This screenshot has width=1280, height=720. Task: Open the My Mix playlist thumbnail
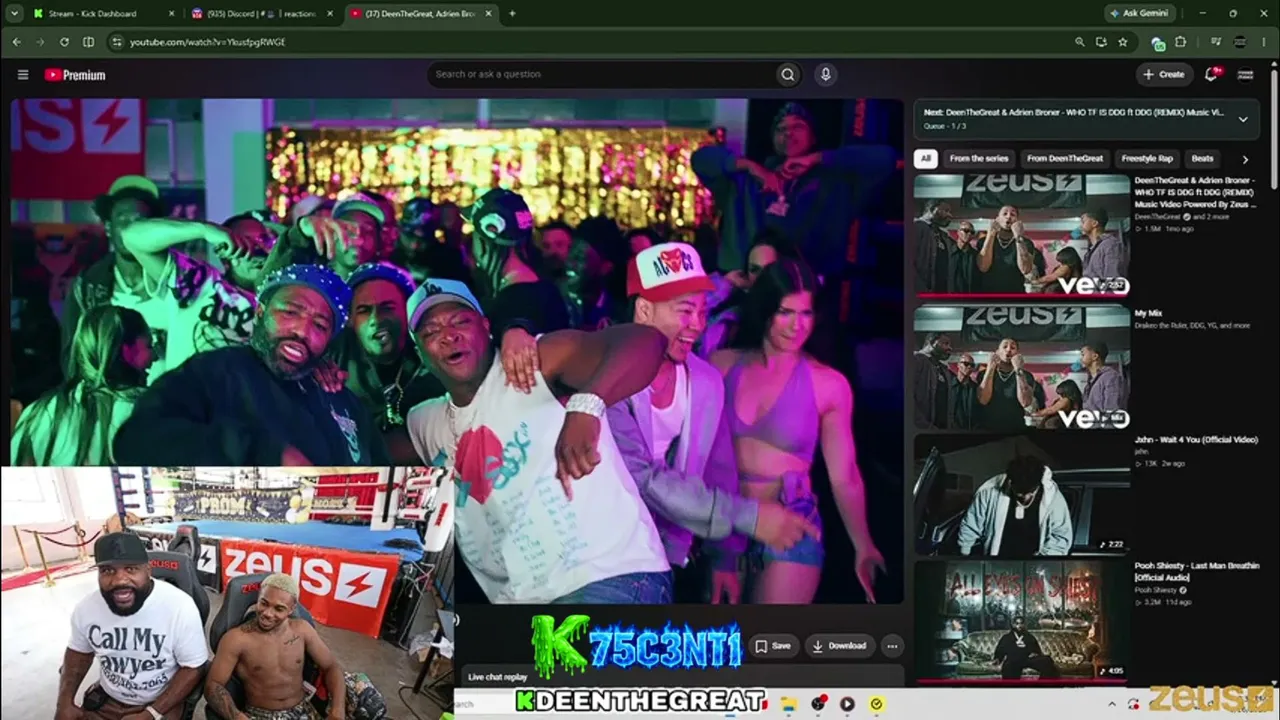[x=1022, y=367]
